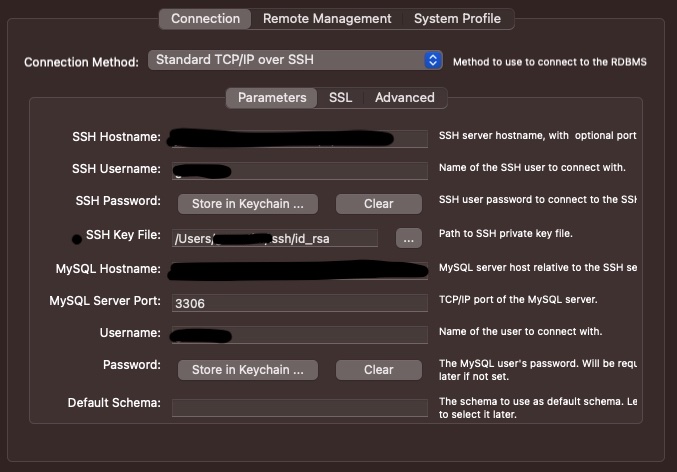Select the SSH Key File path field
The height and width of the screenshot is (472, 677).
[275, 238]
